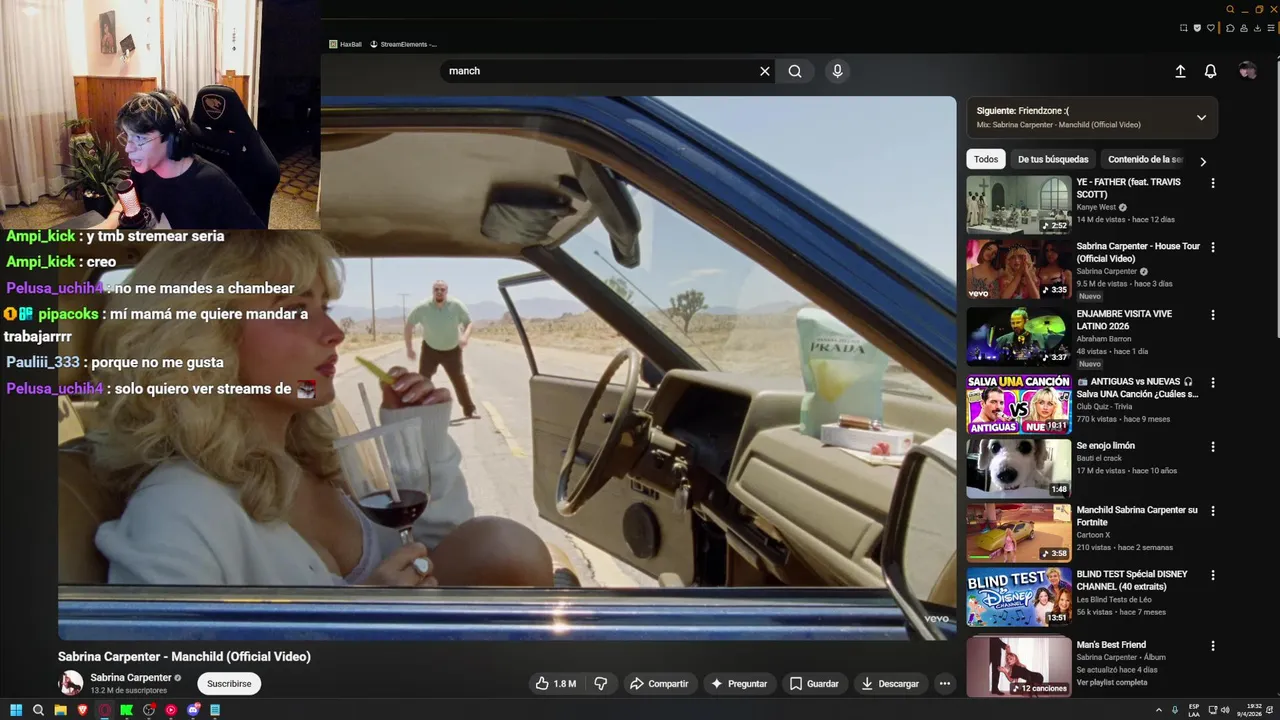Open the Sabrina Carpenter channel name link
Image resolution: width=1280 pixels, height=720 pixels.
(x=131, y=678)
